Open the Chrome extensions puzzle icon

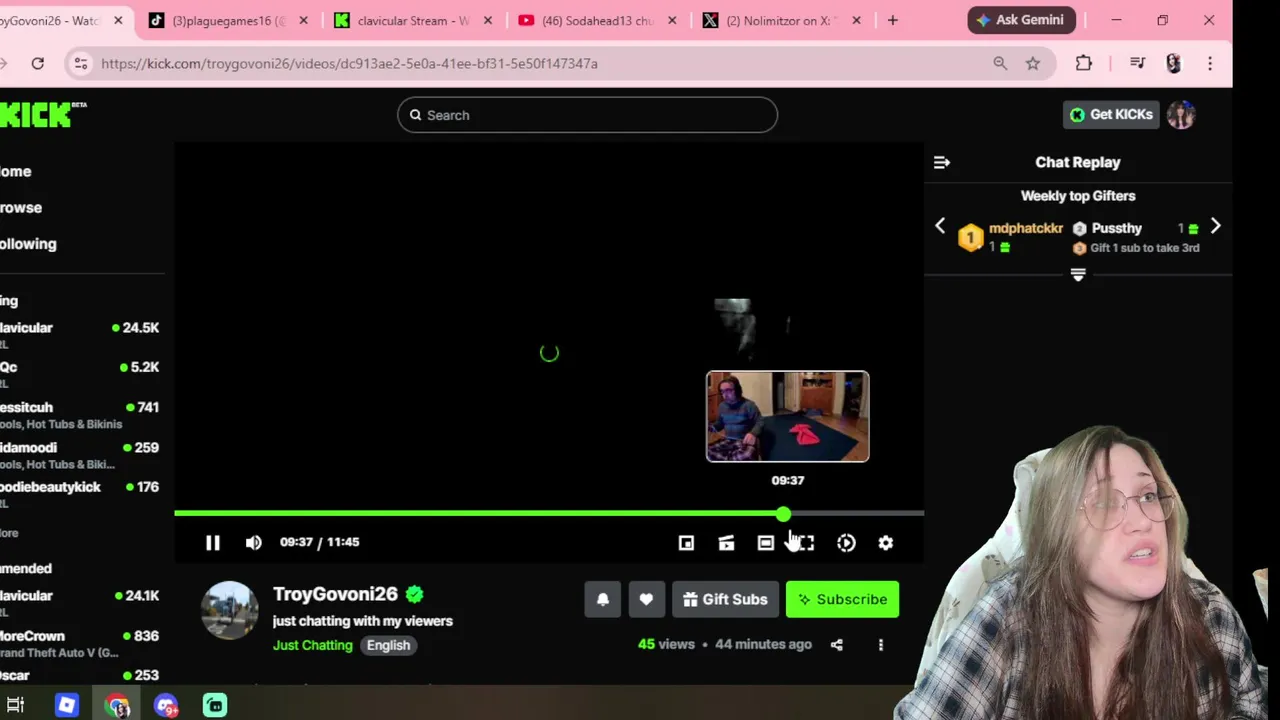coord(1084,63)
